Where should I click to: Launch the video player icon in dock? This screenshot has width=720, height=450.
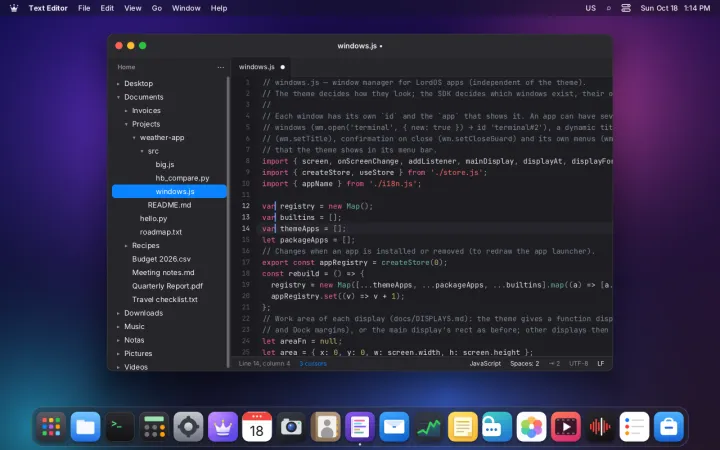click(x=565, y=427)
